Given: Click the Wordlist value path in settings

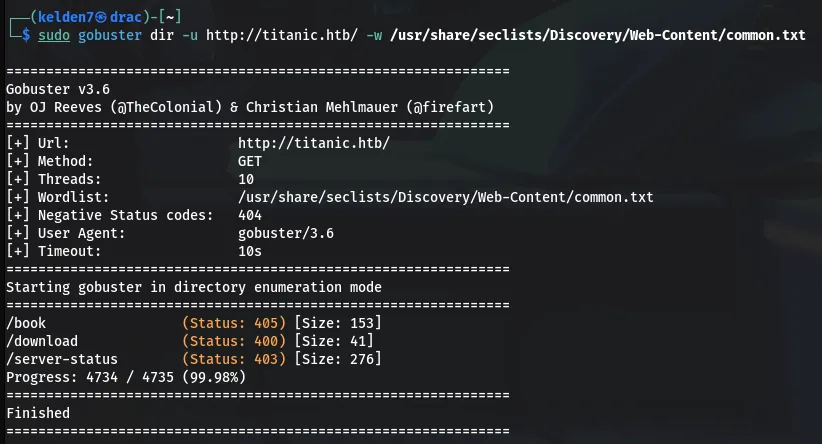Looking at the screenshot, I should pyautogui.click(x=446, y=197).
